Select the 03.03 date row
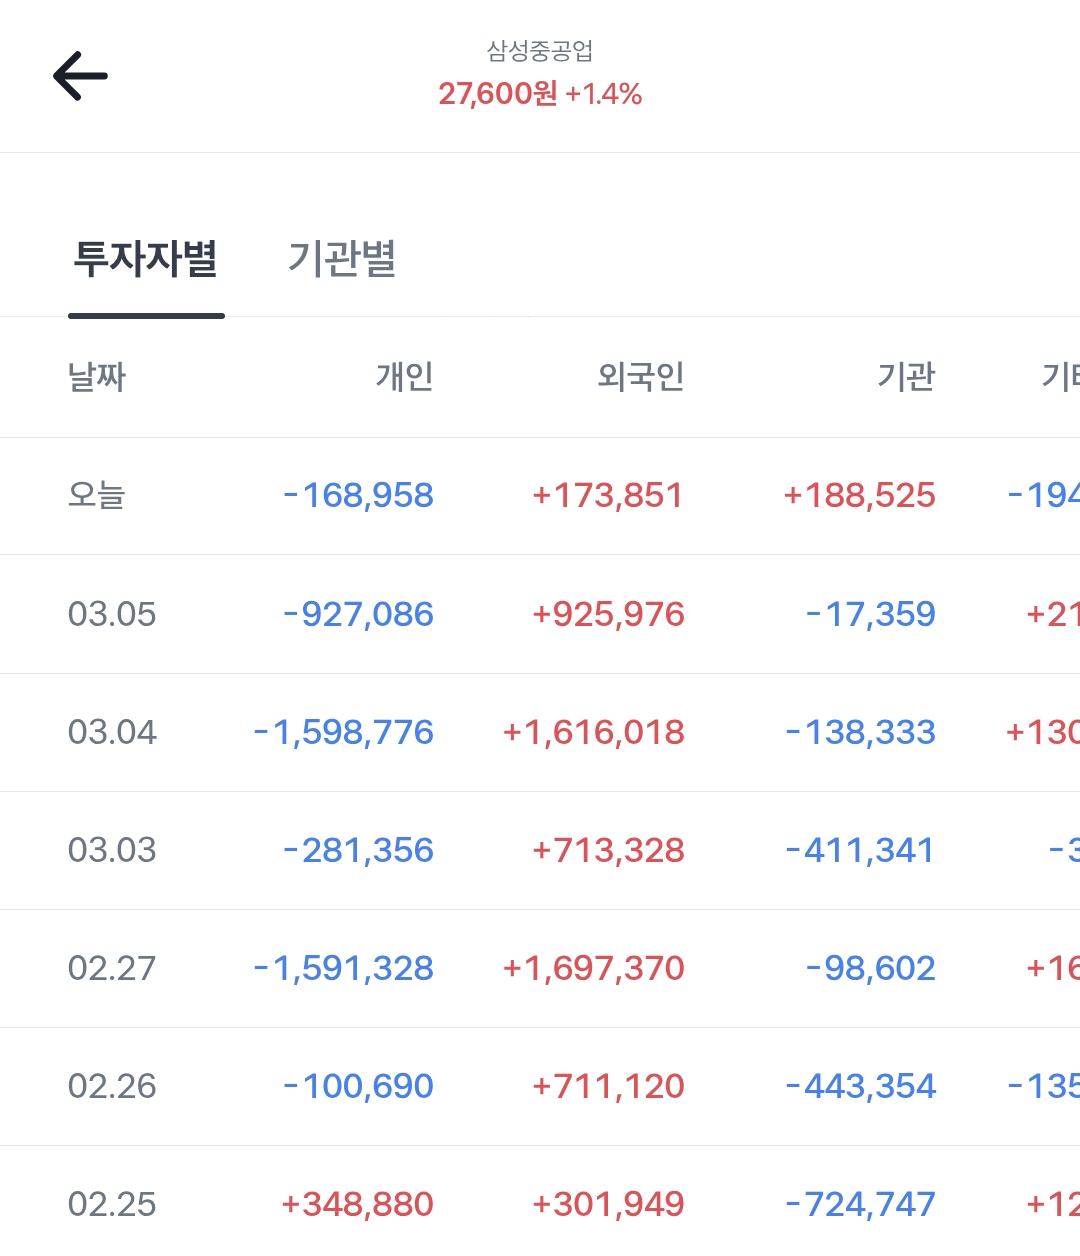 pyautogui.click(x=112, y=850)
